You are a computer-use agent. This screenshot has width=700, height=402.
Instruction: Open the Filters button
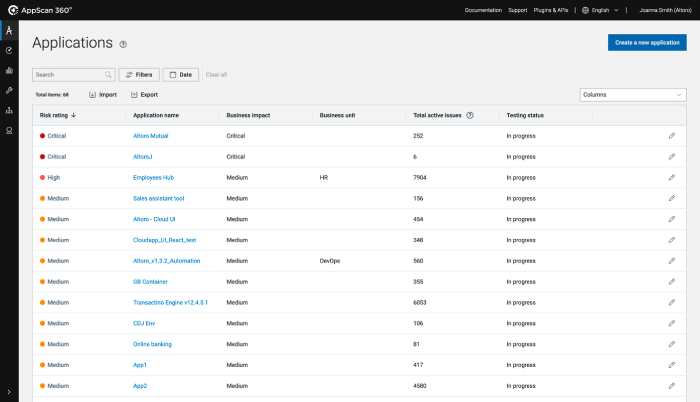tap(139, 74)
